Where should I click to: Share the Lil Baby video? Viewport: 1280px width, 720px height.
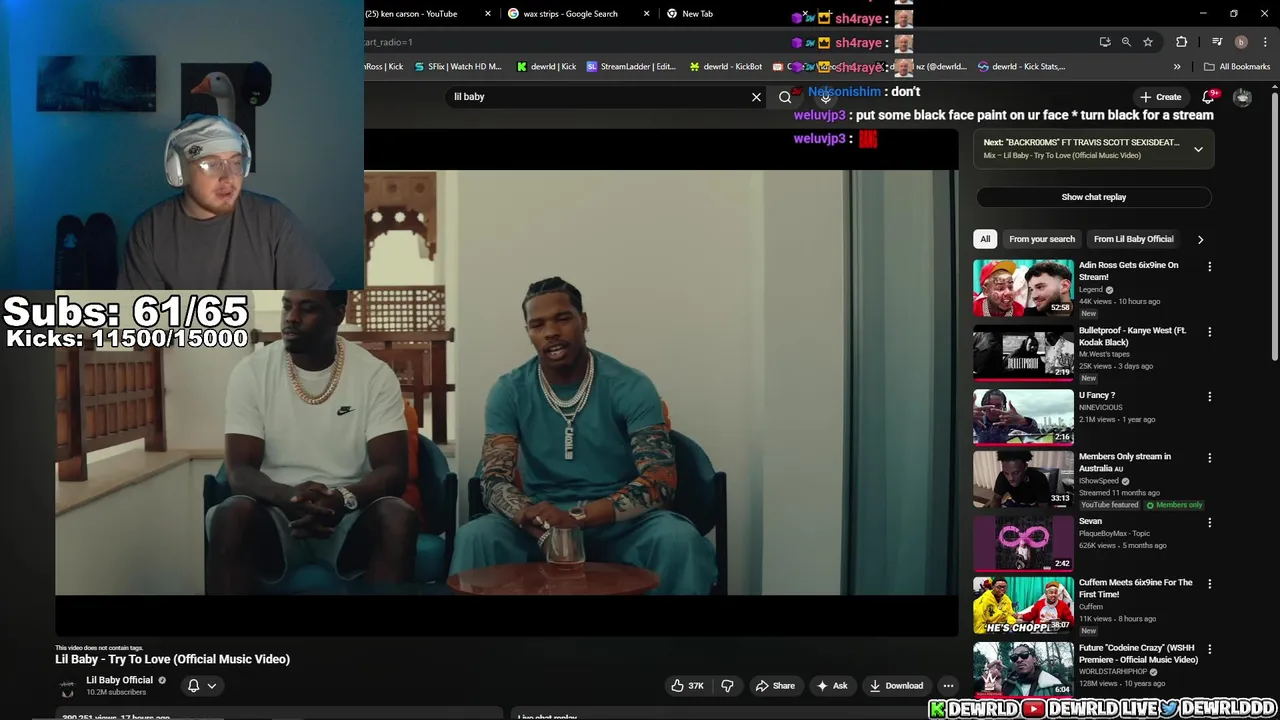click(x=775, y=686)
